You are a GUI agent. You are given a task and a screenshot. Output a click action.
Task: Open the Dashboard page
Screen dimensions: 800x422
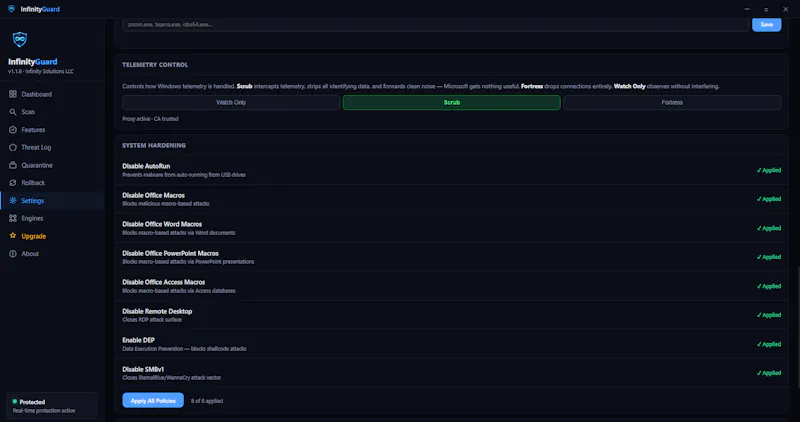click(52, 94)
